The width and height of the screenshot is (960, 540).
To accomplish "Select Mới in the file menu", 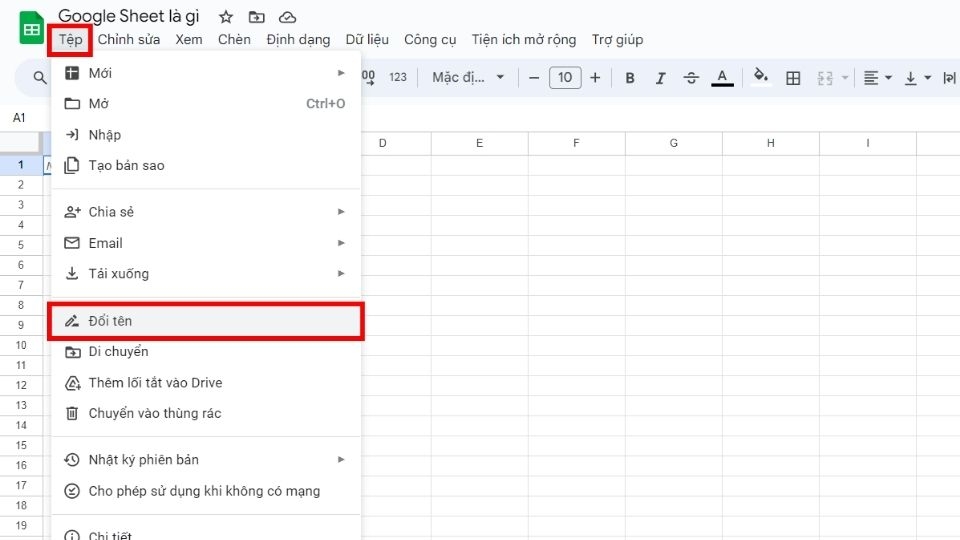I will (x=206, y=73).
